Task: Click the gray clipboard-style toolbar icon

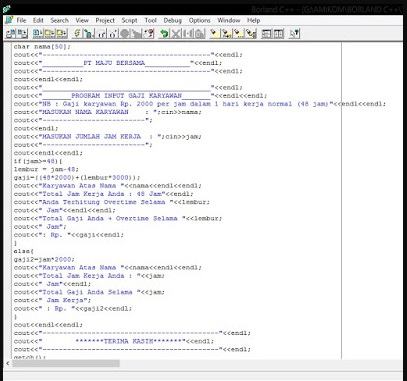Action: [199, 33]
